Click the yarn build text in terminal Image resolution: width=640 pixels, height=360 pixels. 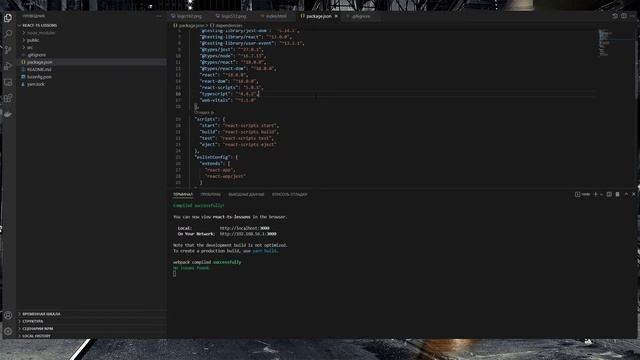(264, 251)
